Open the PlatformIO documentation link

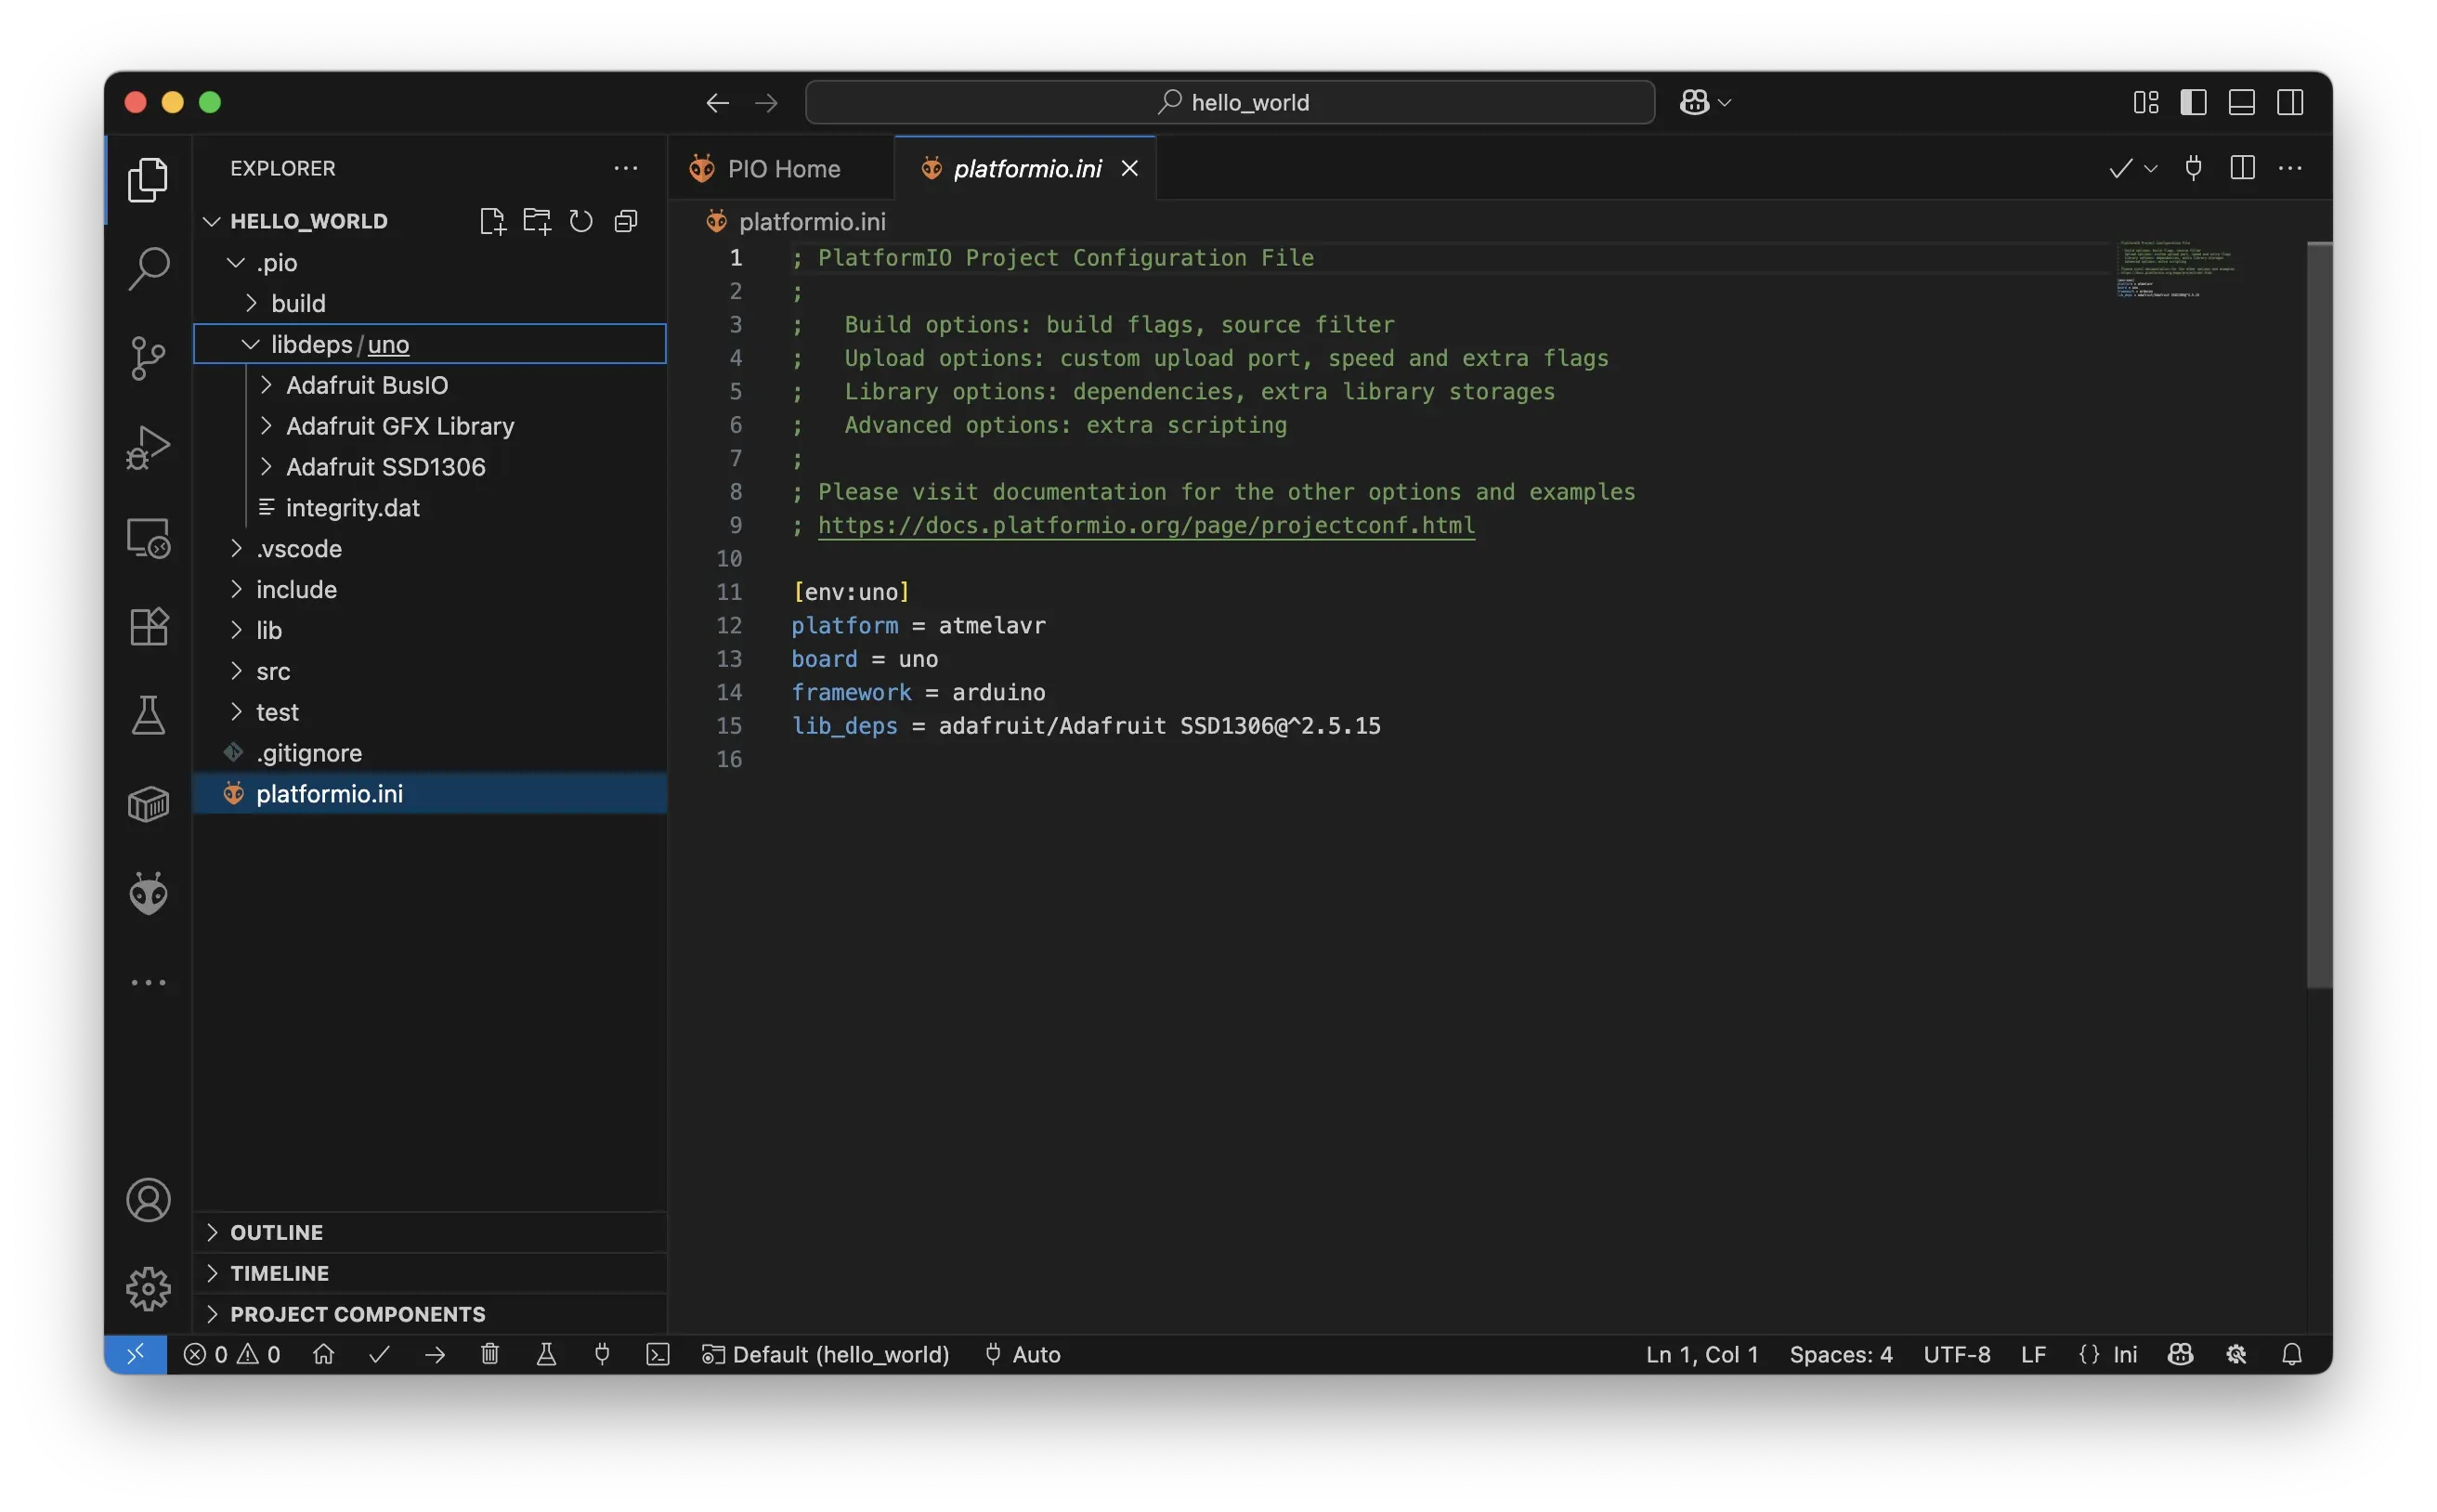click(x=1146, y=525)
